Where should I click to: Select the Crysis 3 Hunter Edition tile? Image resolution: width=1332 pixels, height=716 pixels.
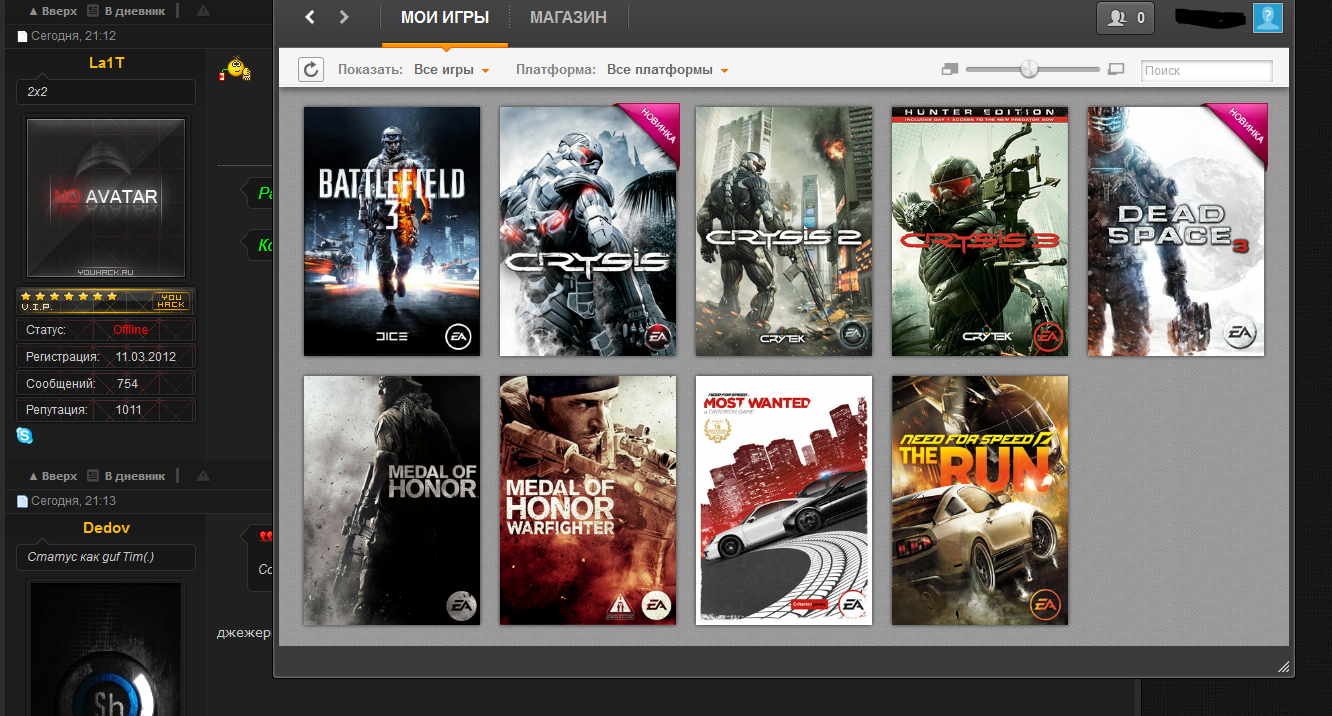pos(980,231)
